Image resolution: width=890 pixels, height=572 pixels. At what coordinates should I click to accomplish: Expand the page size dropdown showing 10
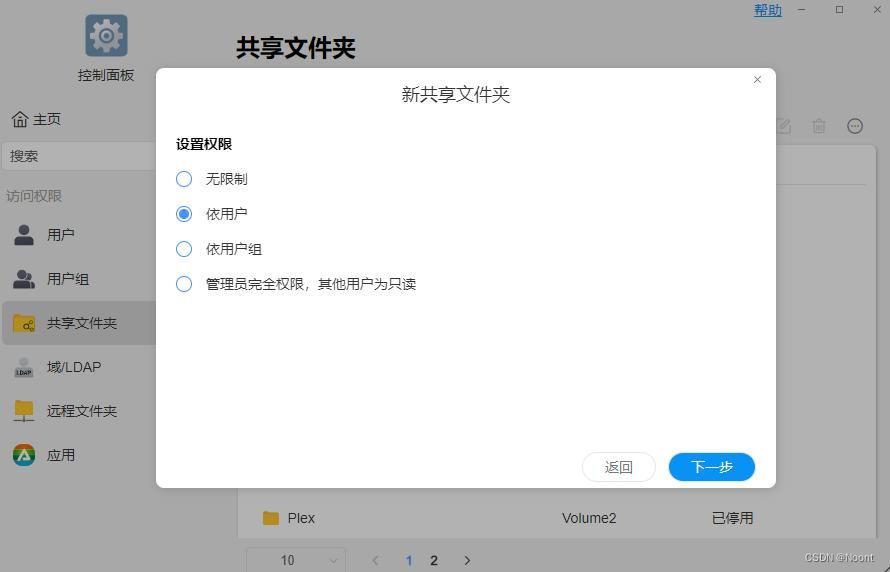tap(296, 560)
